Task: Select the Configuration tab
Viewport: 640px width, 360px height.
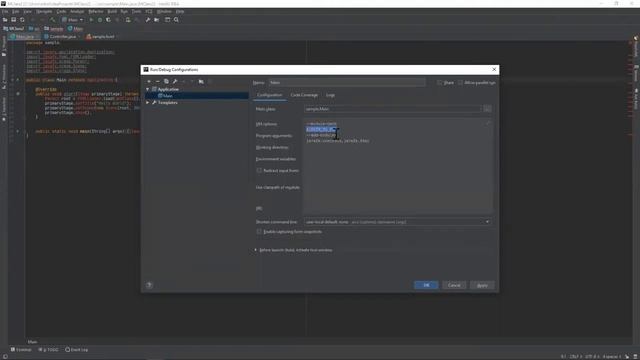Action: pyautogui.click(x=269, y=95)
